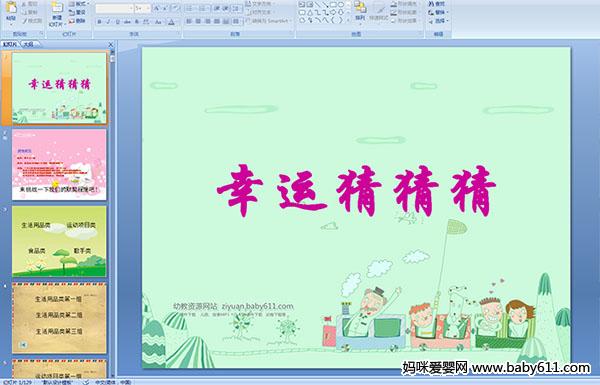600x385 pixels.
Task: Click the font color icon
Action: click(171, 22)
